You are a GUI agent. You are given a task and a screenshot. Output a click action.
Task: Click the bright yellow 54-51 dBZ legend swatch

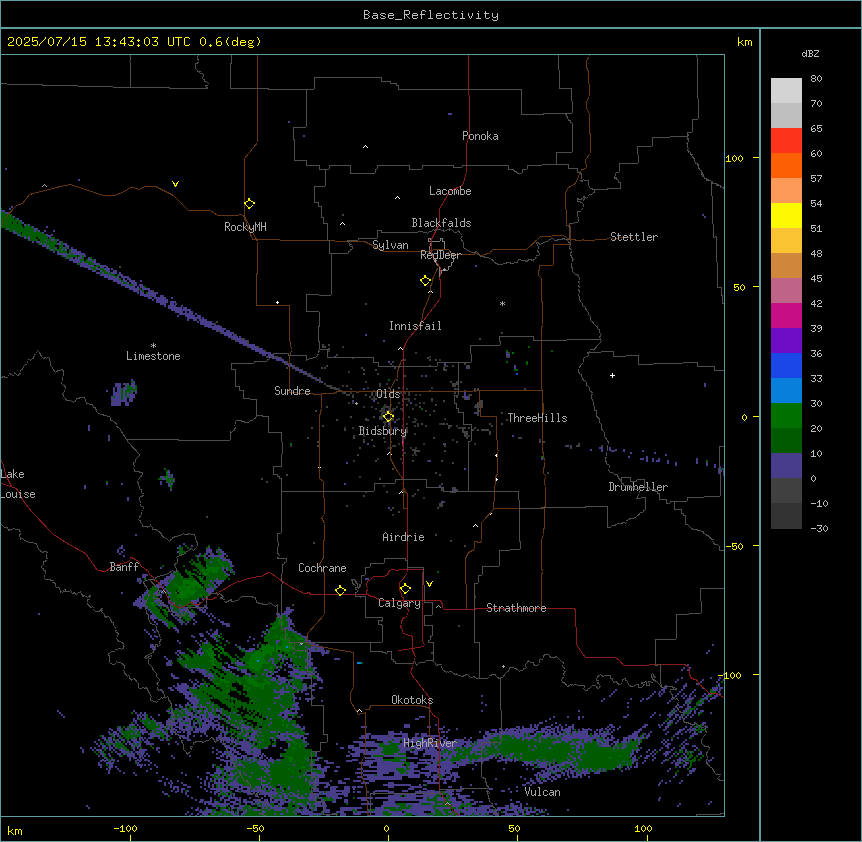(x=786, y=215)
